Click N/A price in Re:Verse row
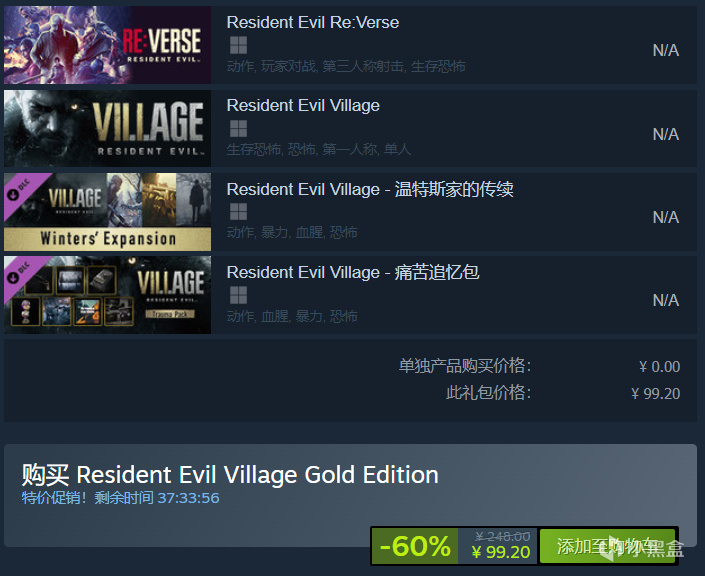Screen dimensions: 705x576 pos(666,50)
